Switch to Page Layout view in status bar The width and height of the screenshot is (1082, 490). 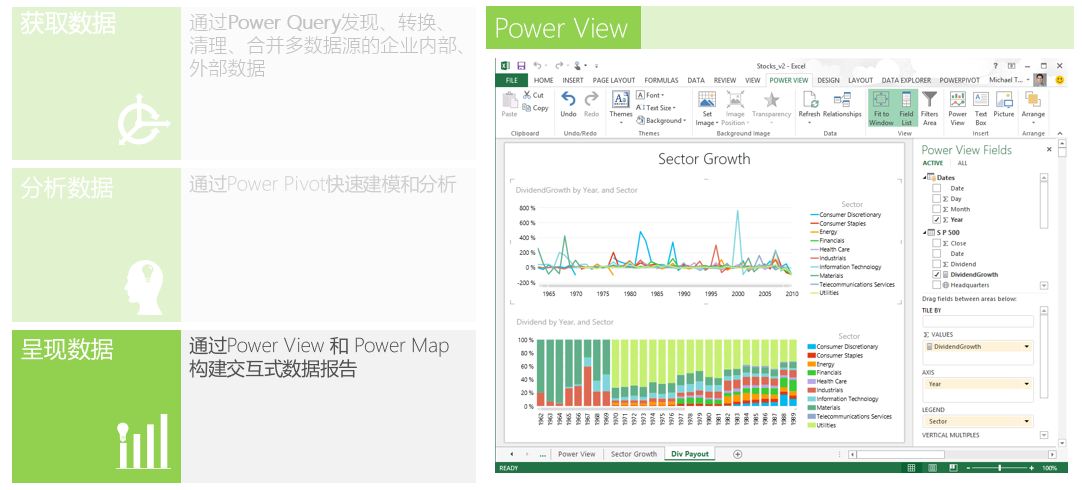[932, 468]
